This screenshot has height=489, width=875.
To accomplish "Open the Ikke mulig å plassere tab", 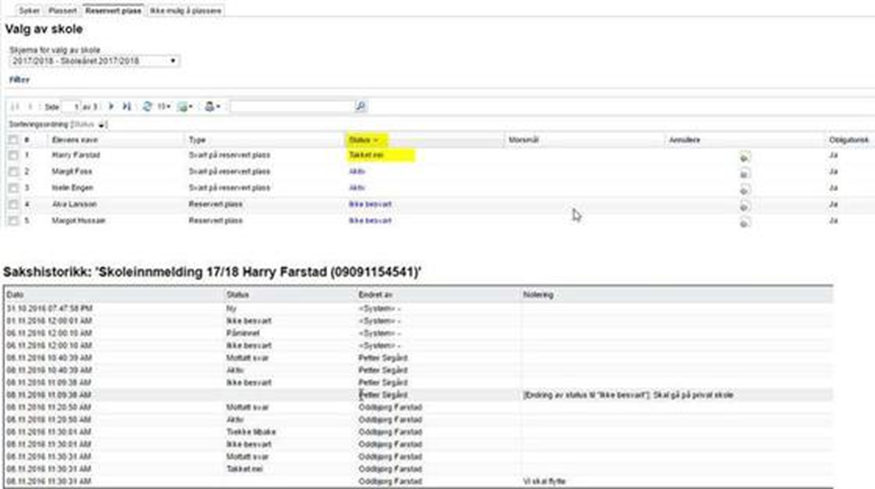I will click(x=186, y=11).
